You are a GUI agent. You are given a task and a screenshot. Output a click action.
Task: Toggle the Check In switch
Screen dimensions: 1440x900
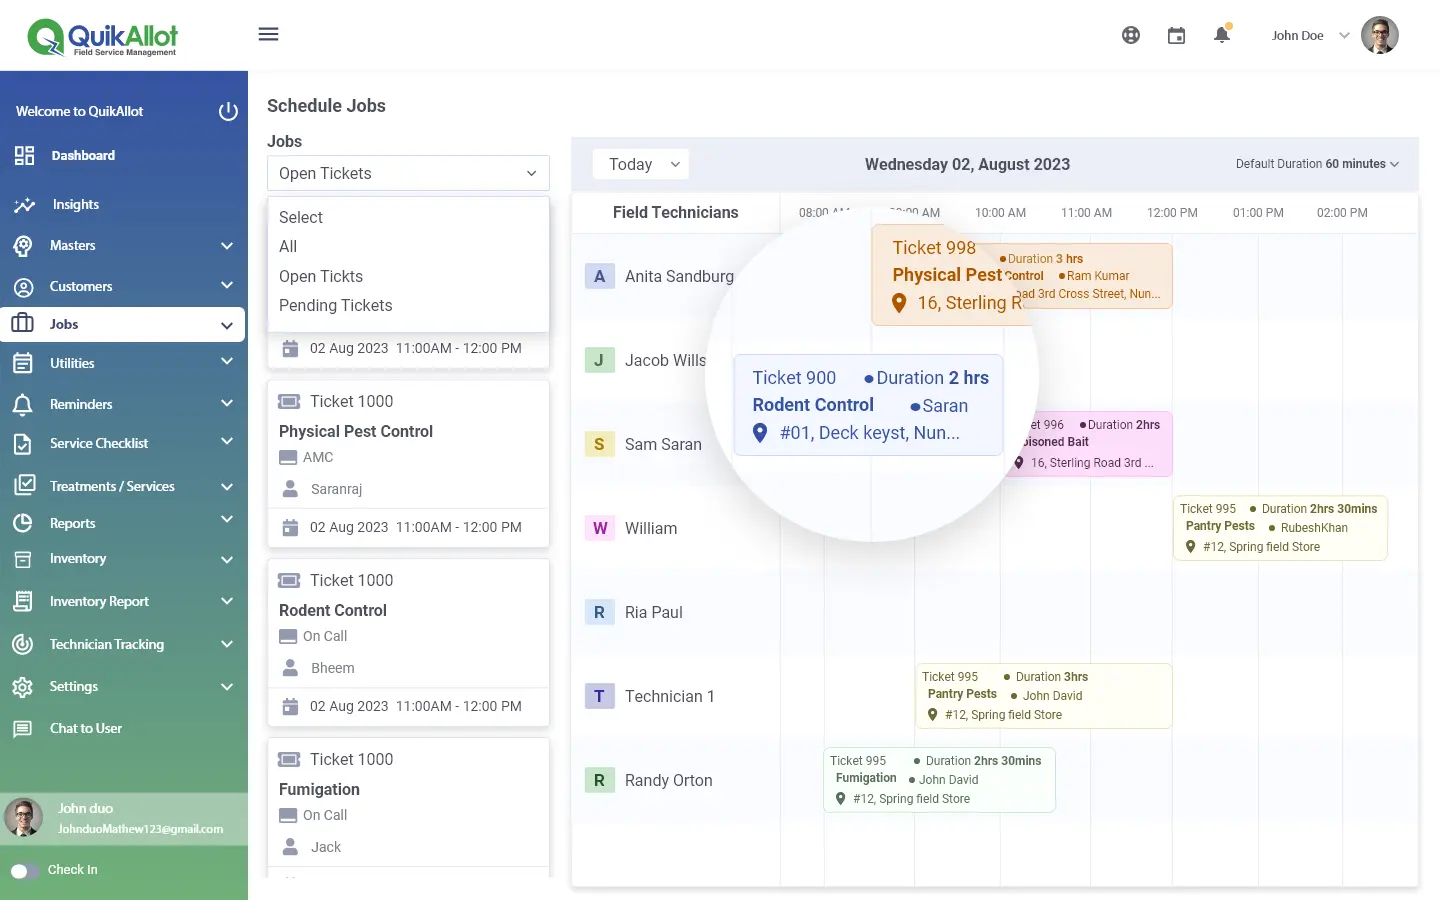click(23, 870)
